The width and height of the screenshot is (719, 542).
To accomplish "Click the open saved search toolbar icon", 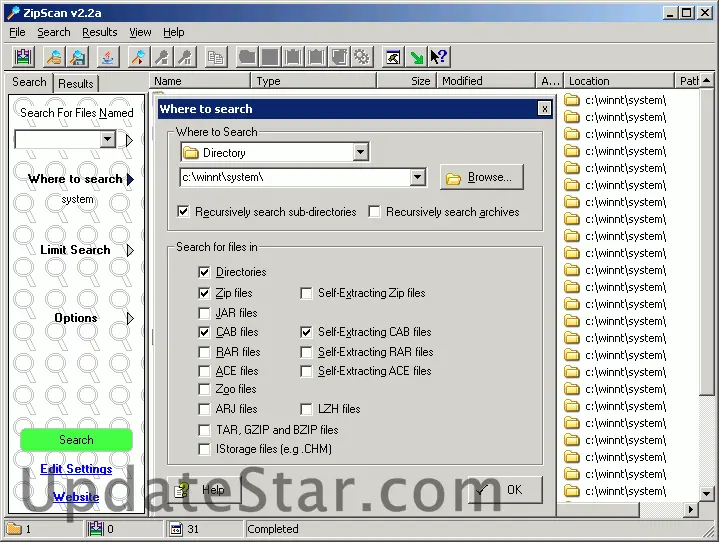I will pyautogui.click(x=54, y=57).
